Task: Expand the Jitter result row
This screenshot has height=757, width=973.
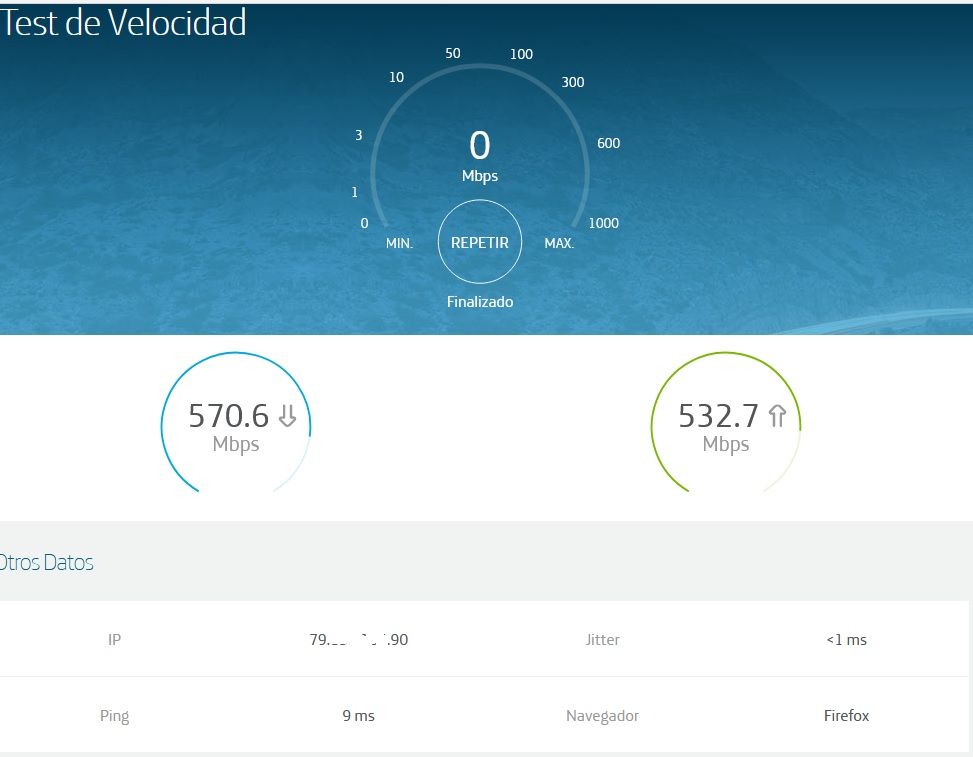Action: click(x=602, y=639)
